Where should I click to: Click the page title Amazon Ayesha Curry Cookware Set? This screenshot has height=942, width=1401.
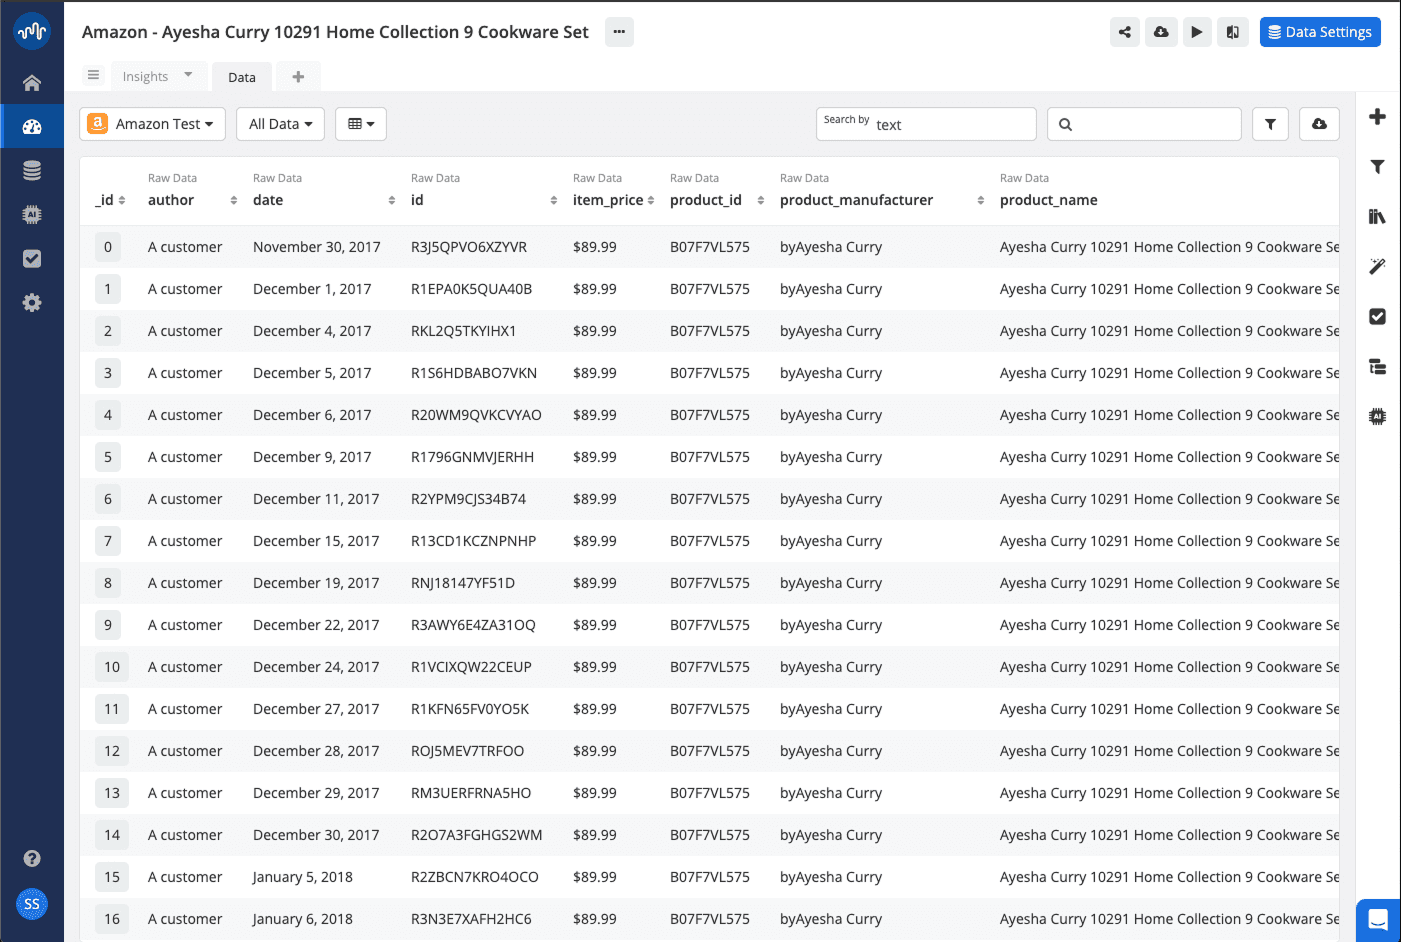[x=335, y=32]
